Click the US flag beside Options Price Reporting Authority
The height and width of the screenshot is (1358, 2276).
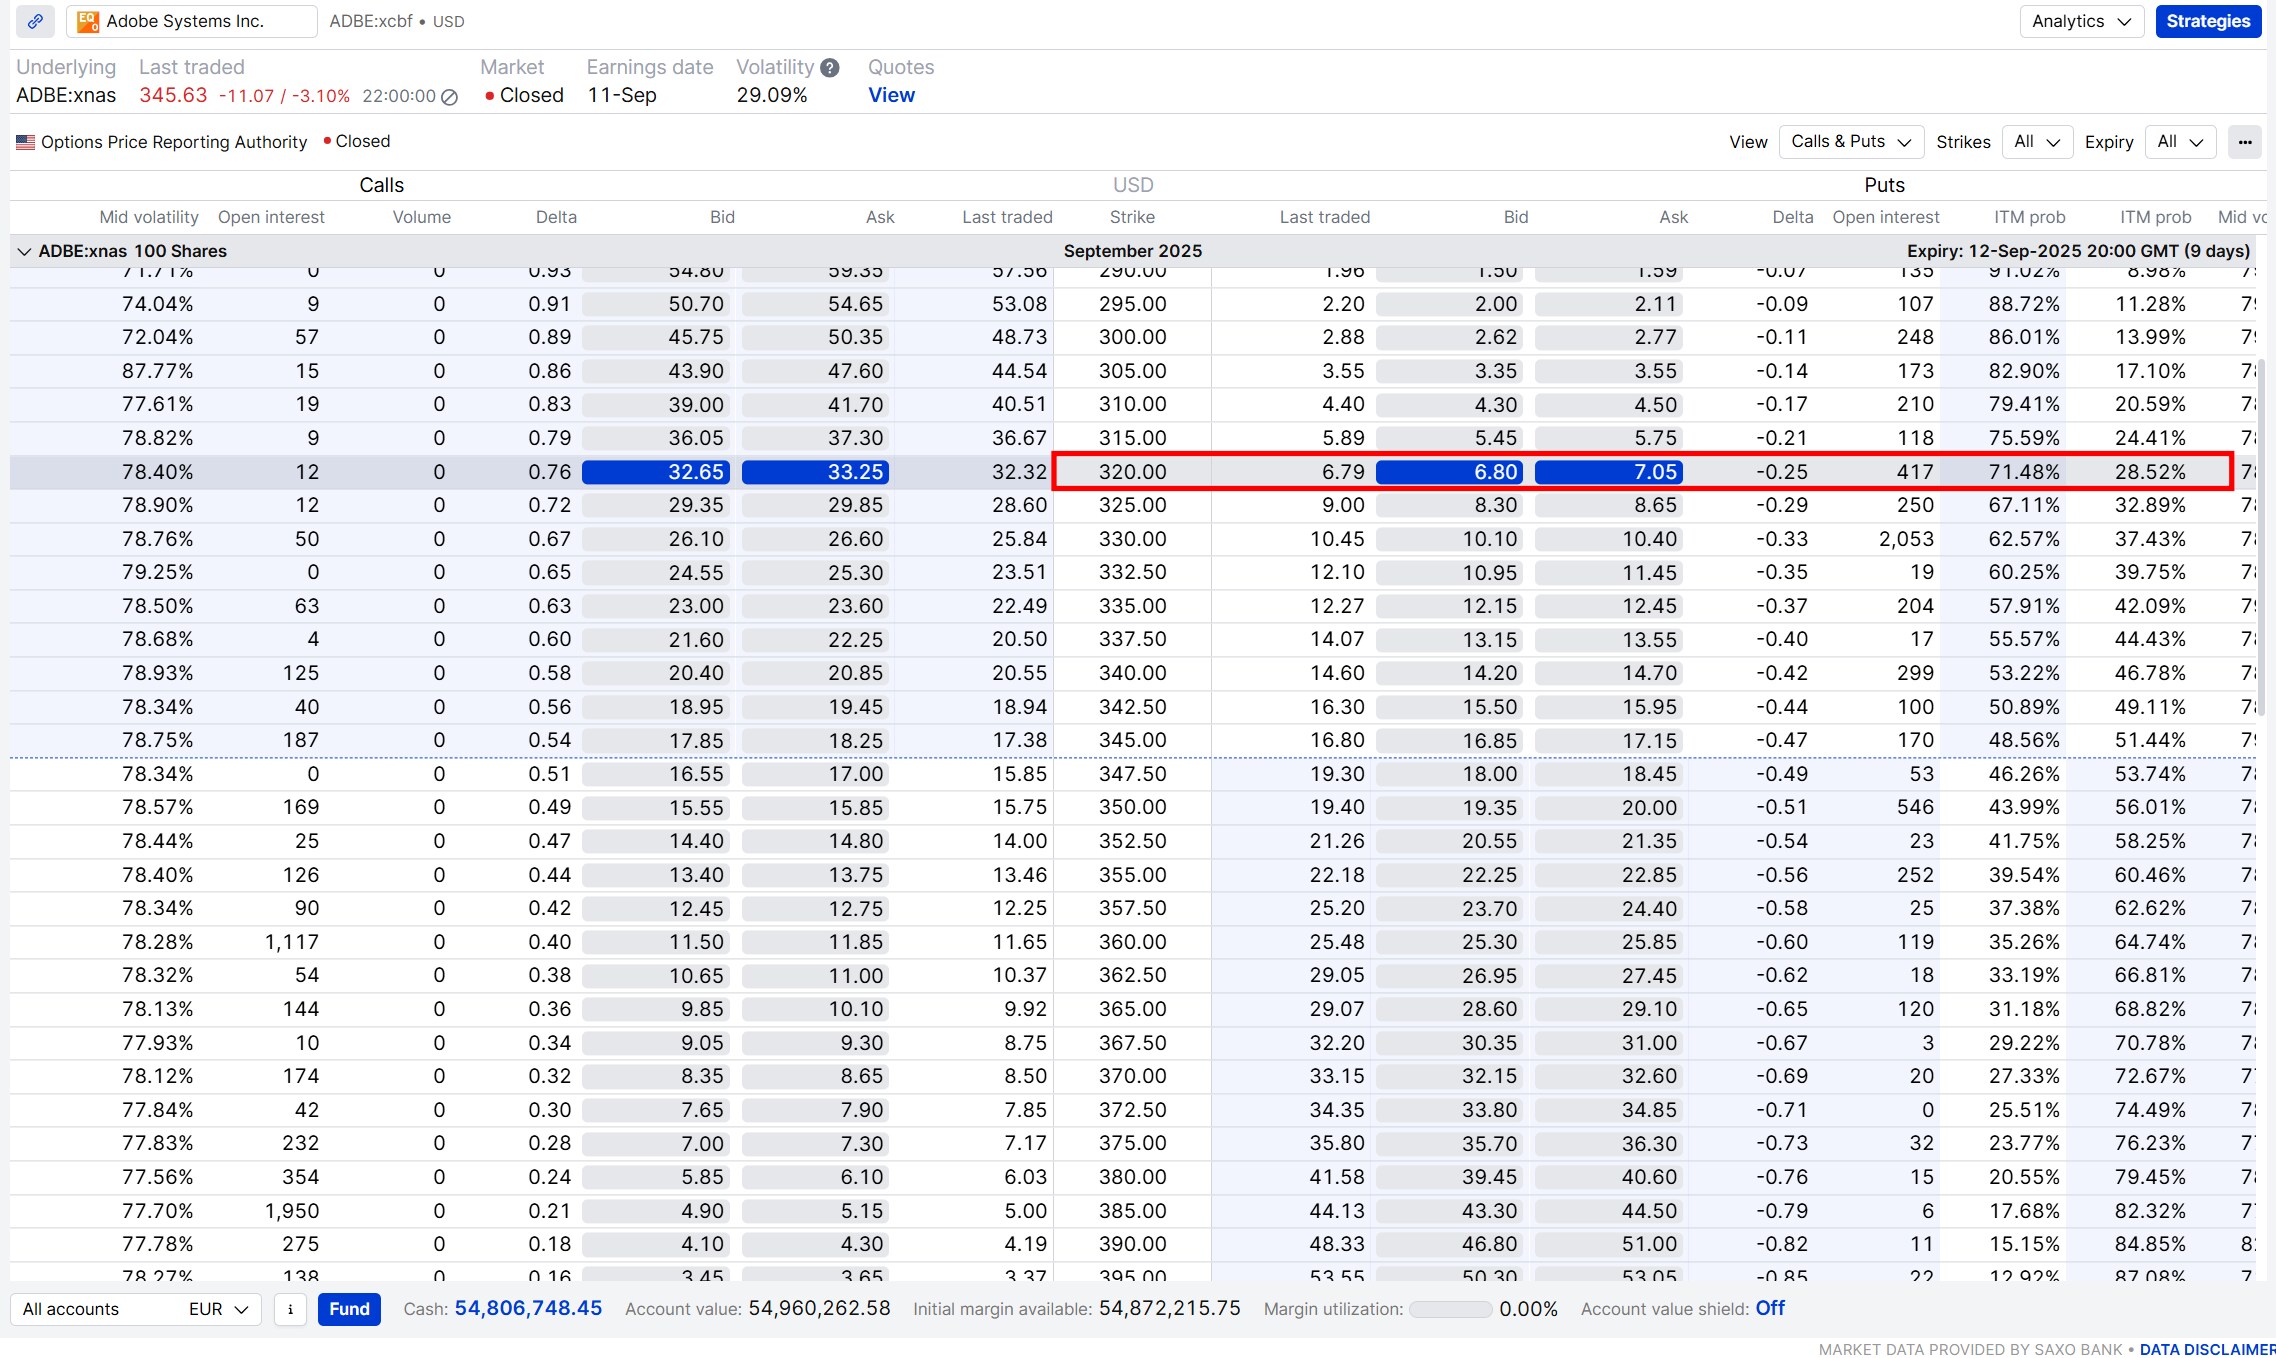pyautogui.click(x=25, y=141)
